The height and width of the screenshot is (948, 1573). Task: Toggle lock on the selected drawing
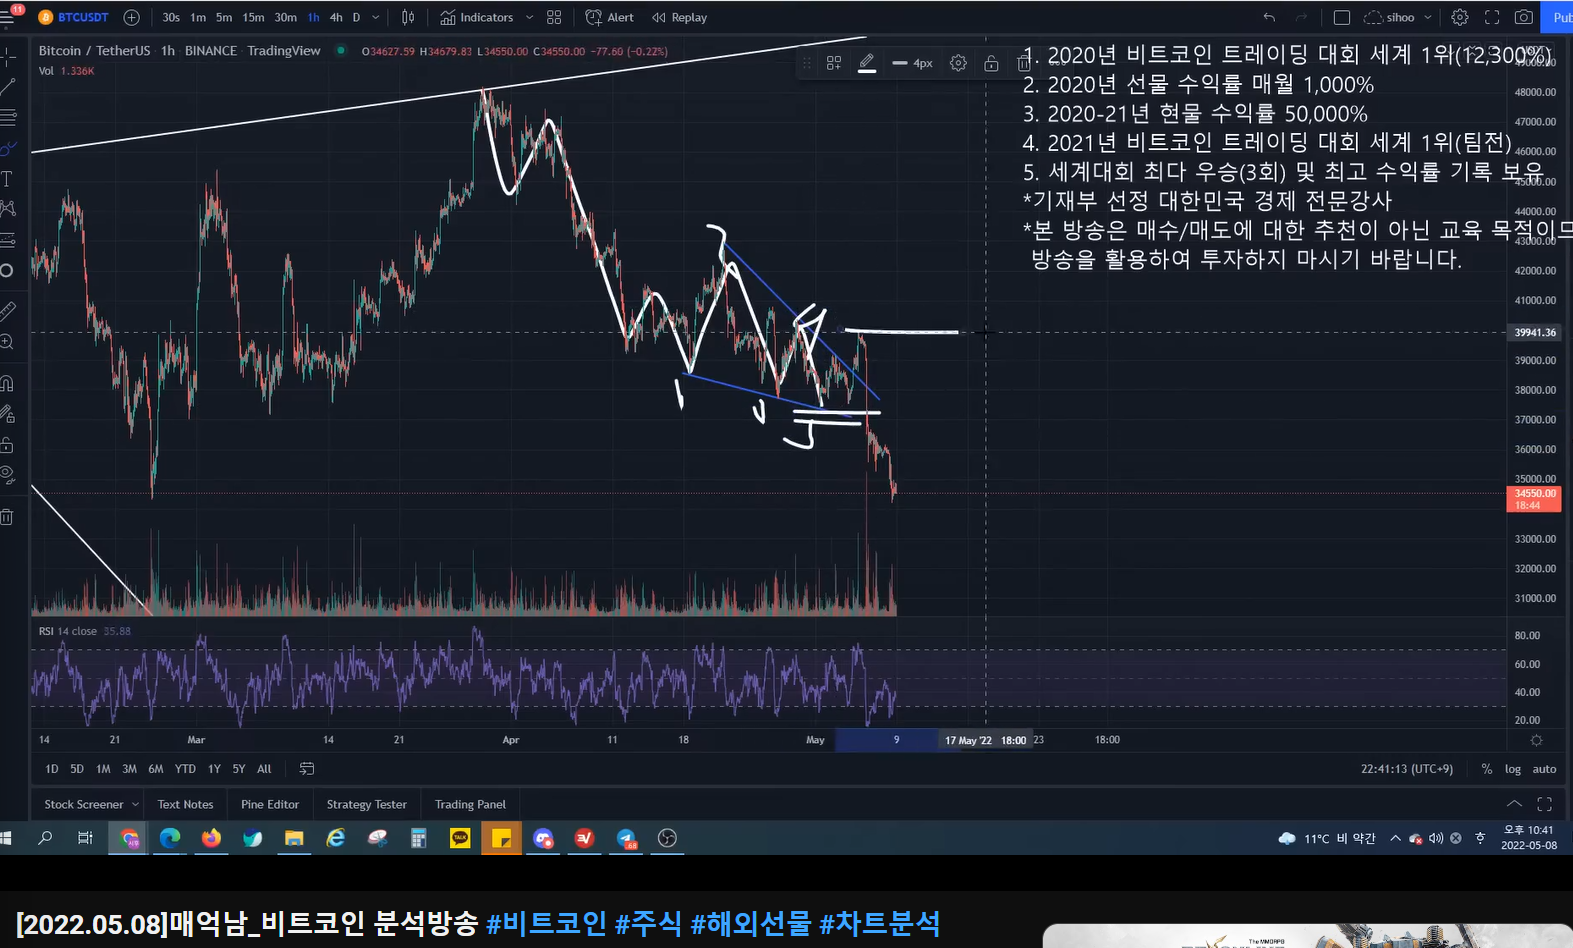click(991, 63)
